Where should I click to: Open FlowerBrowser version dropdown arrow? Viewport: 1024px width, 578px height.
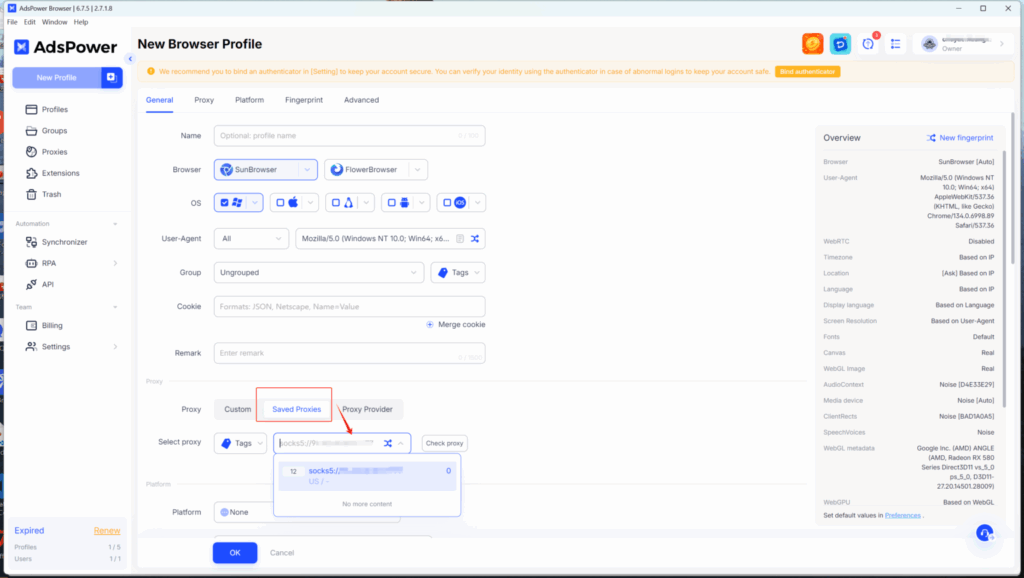click(x=418, y=170)
